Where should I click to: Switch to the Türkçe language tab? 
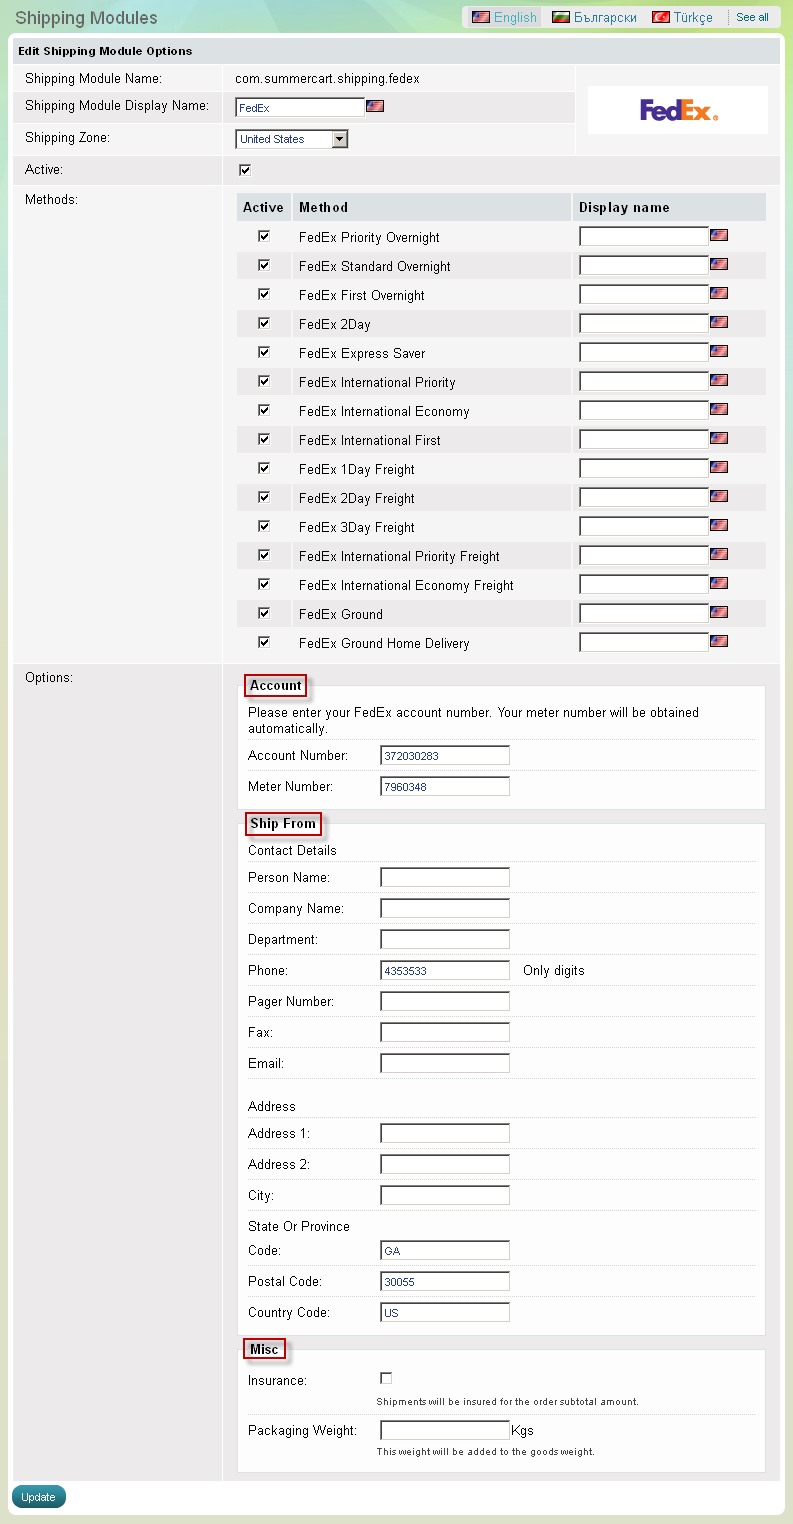click(683, 17)
